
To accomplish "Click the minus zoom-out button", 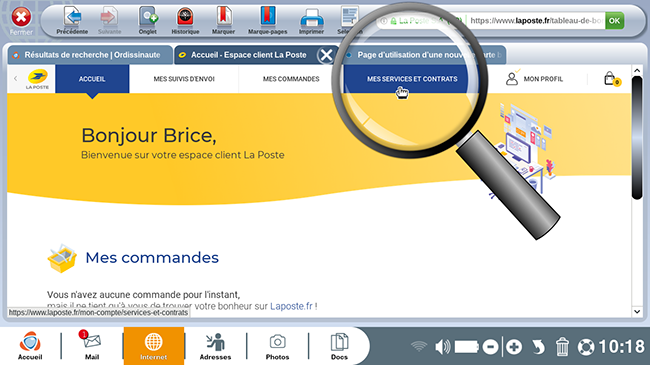I will [490, 347].
